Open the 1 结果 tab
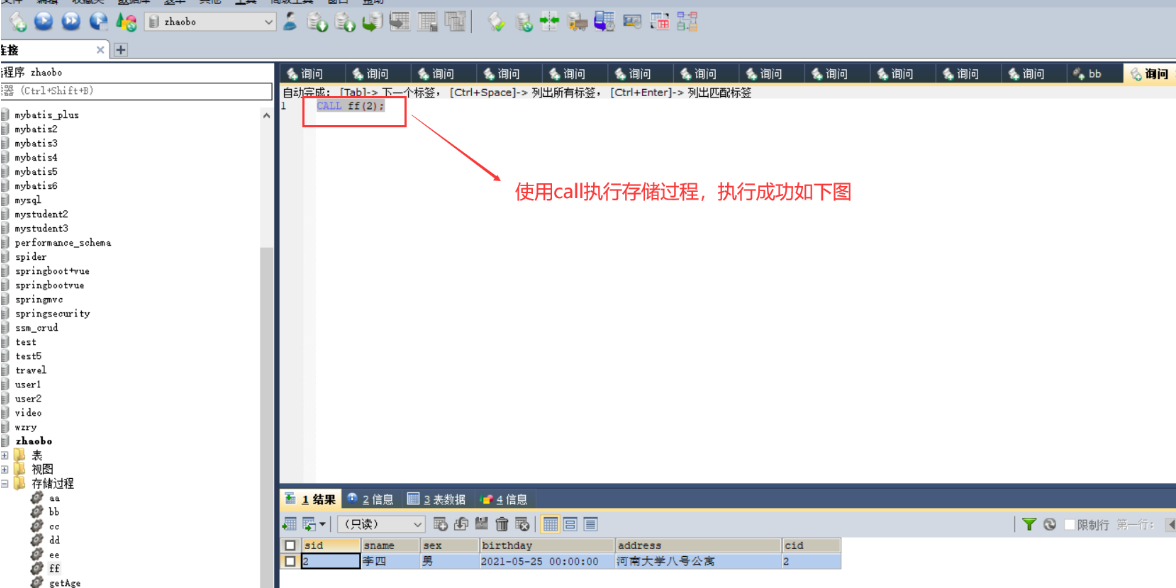 point(311,499)
